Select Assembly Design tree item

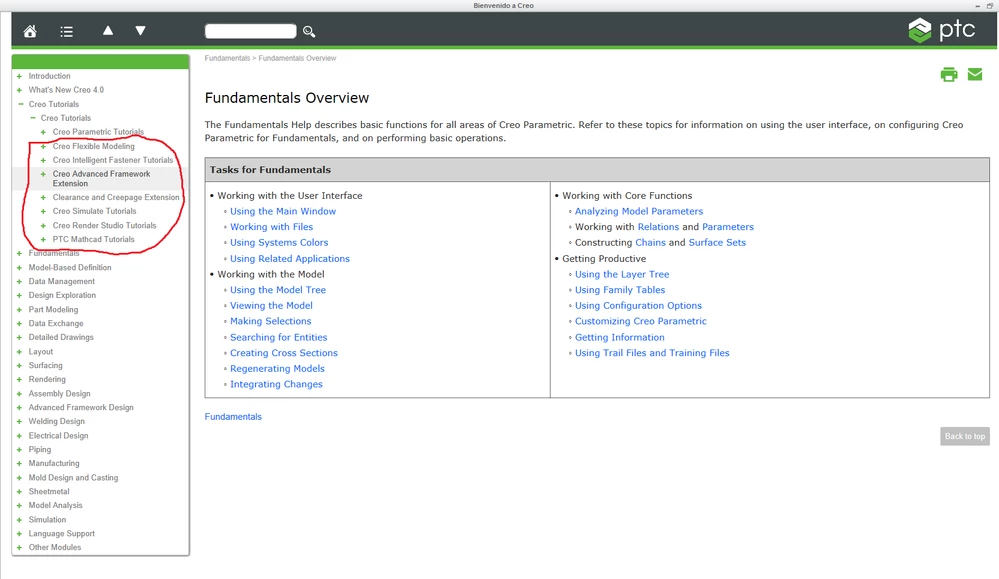(59, 394)
